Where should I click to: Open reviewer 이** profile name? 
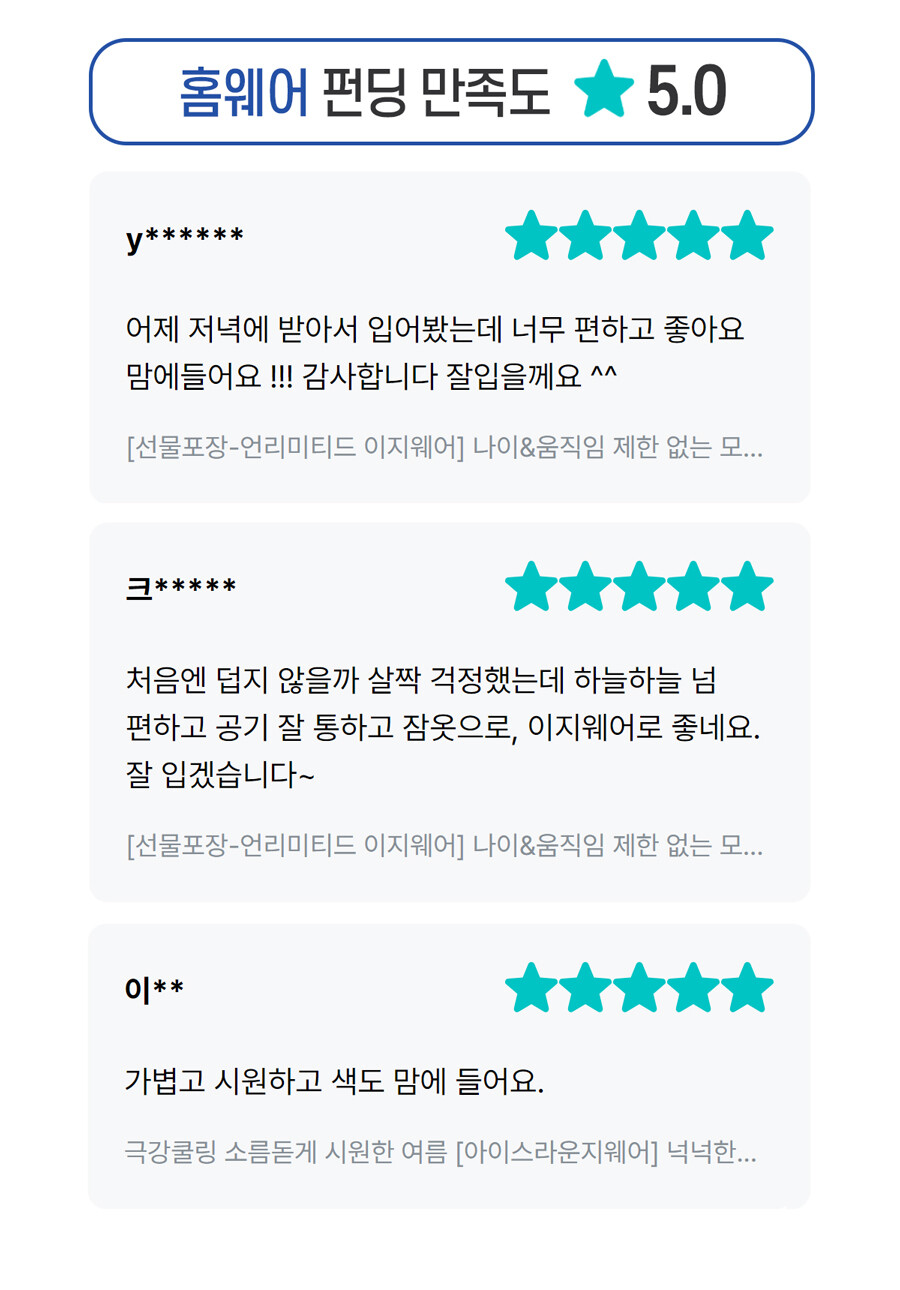click(x=154, y=989)
